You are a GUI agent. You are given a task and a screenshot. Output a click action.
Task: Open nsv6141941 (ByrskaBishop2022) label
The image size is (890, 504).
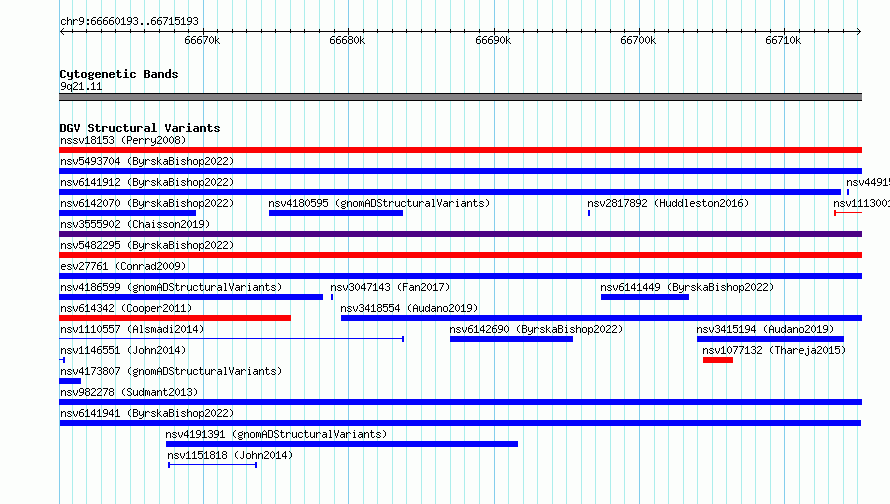pos(147,413)
